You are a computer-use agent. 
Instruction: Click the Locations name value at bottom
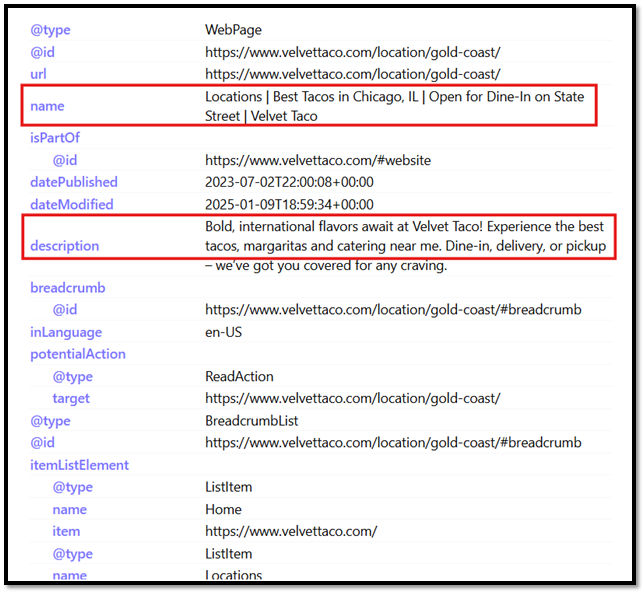tap(233, 575)
